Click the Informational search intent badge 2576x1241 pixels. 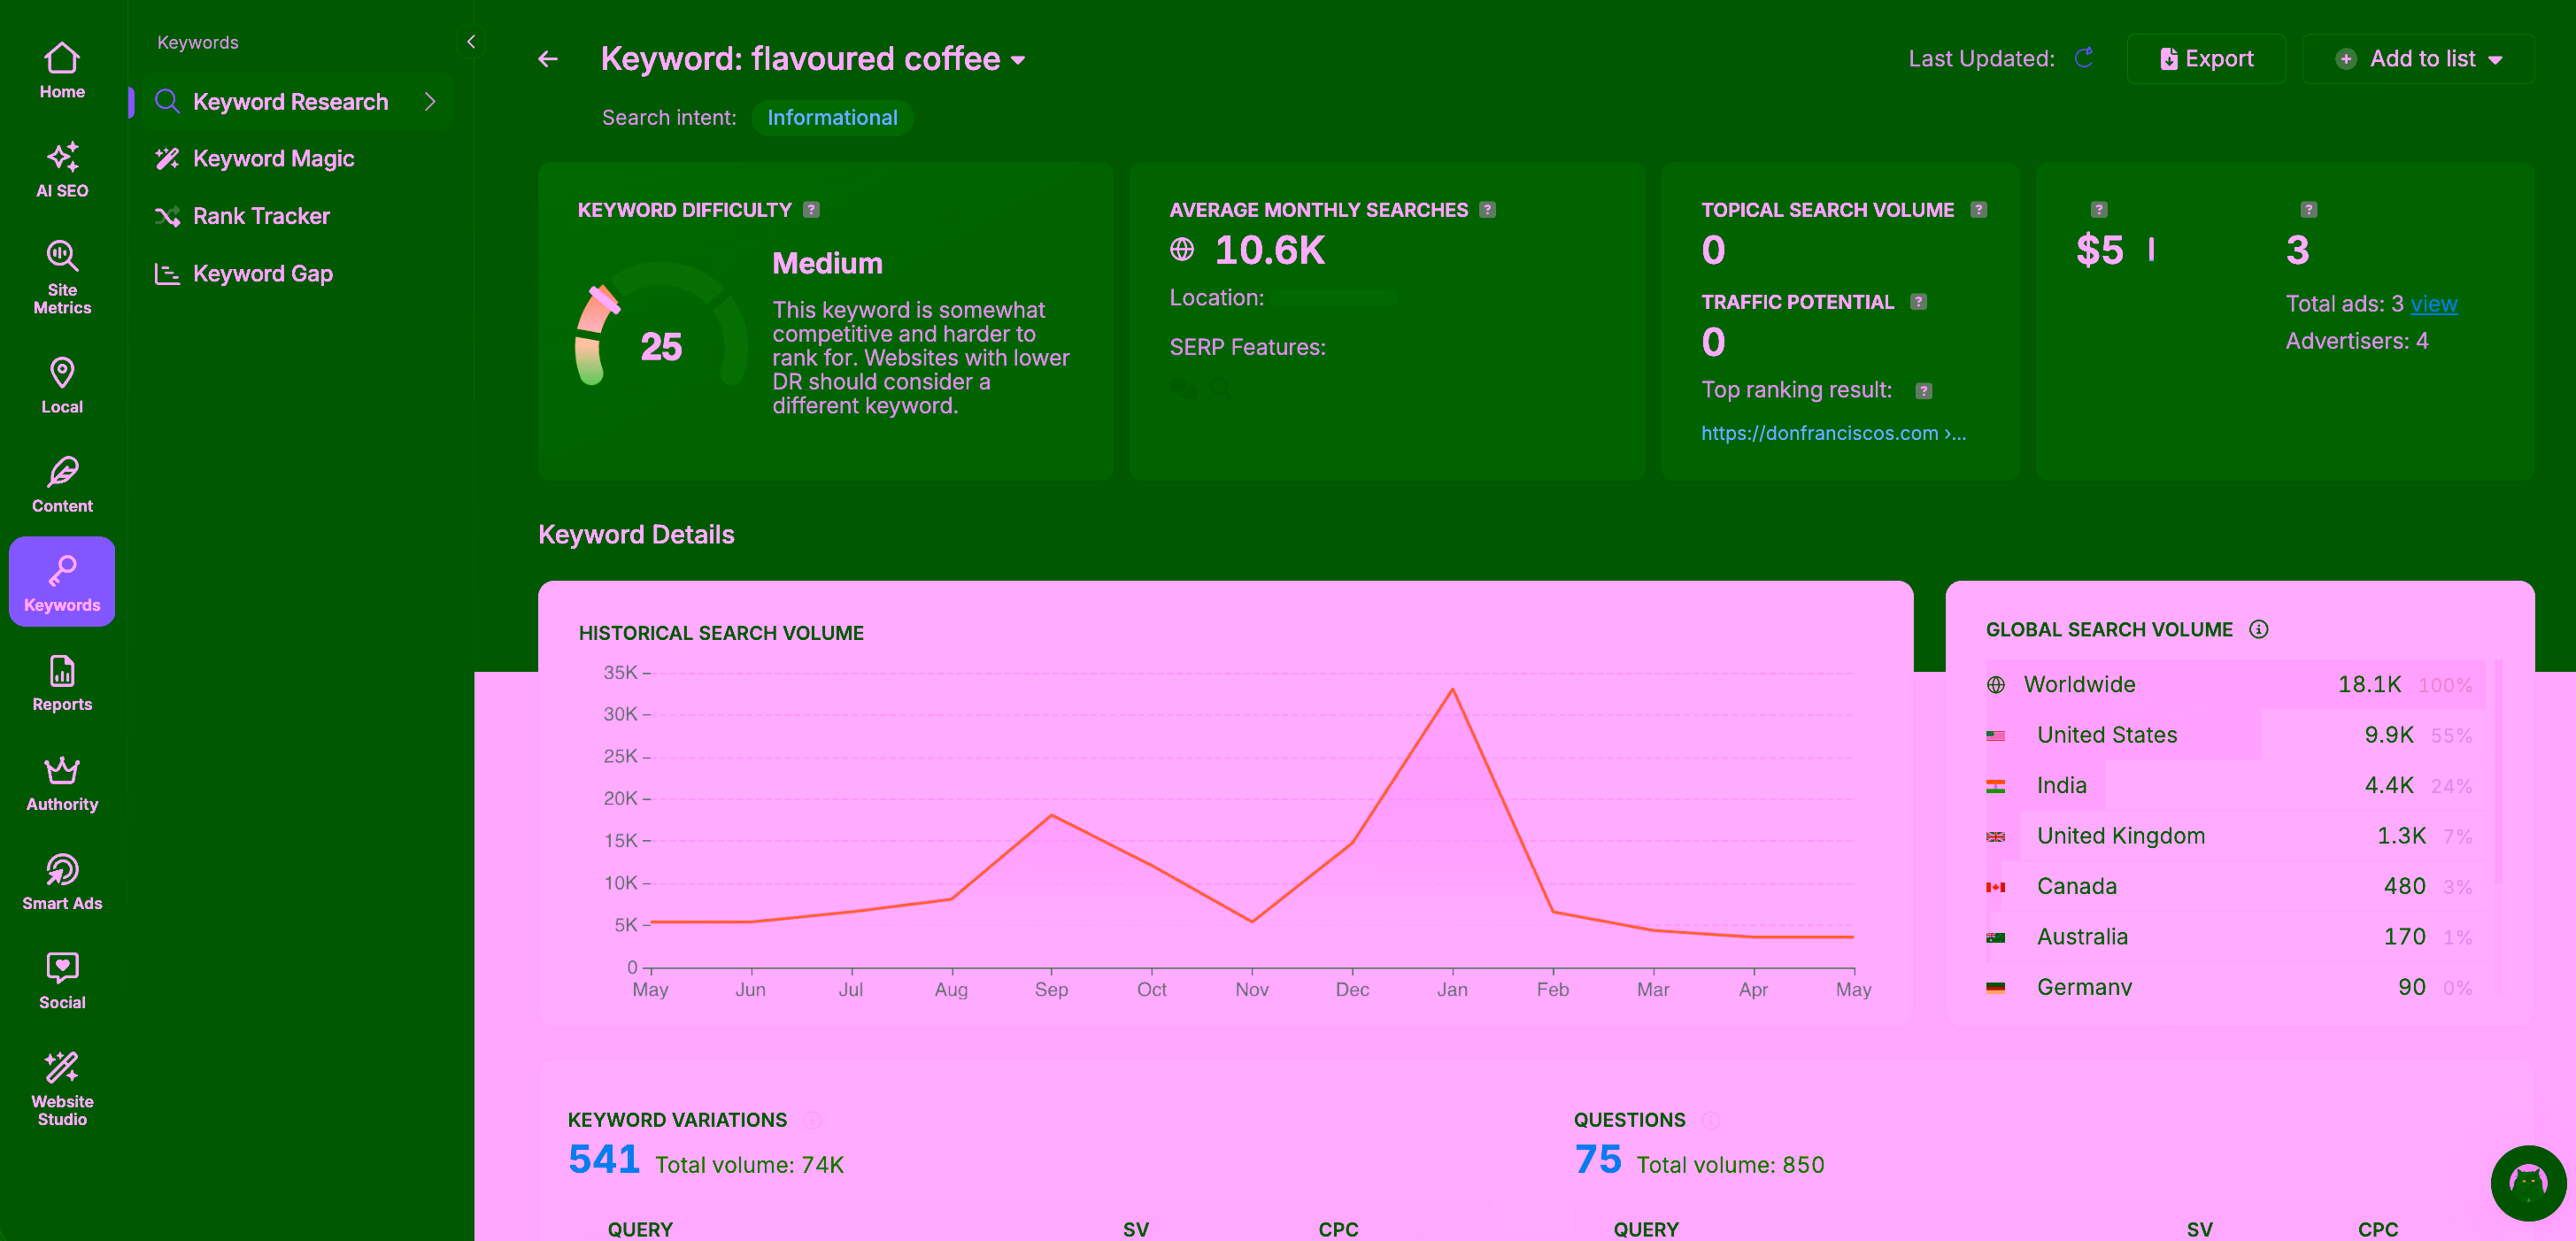pos(832,117)
